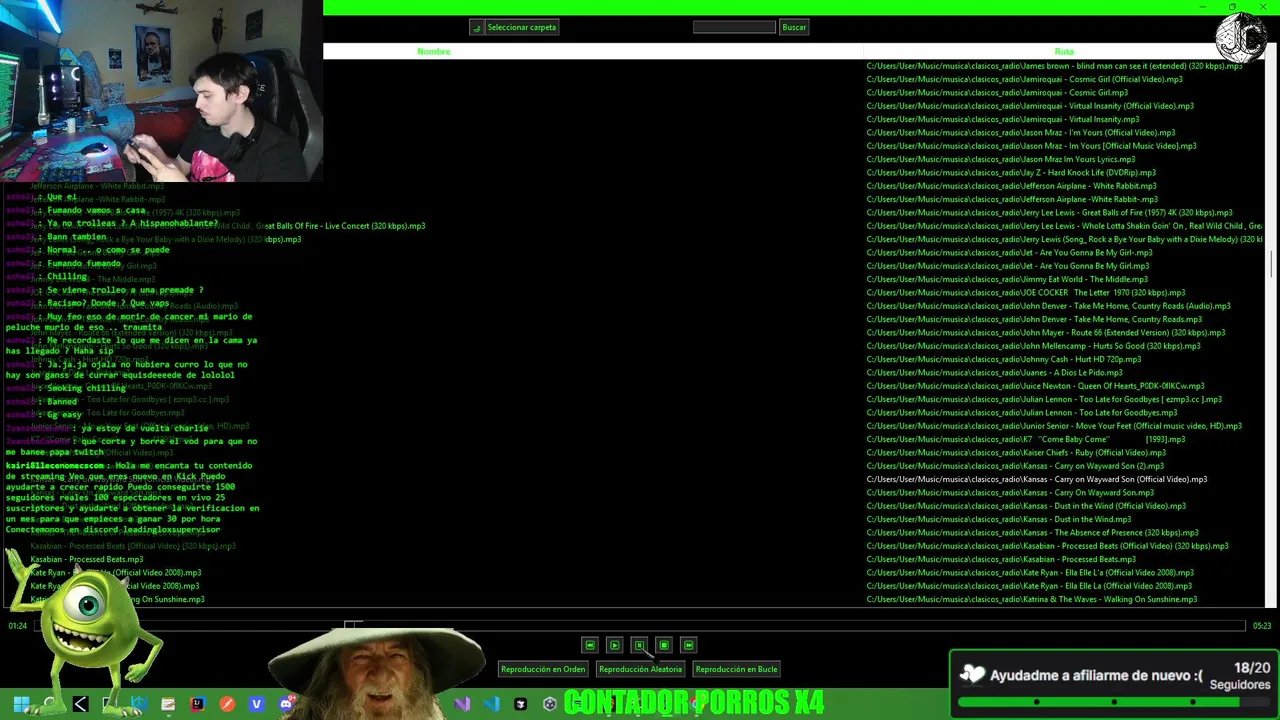Select highlighted Kansas Carry on Wayward Son (Official Video)
Screen dimensions: 1280x720
1037,479
